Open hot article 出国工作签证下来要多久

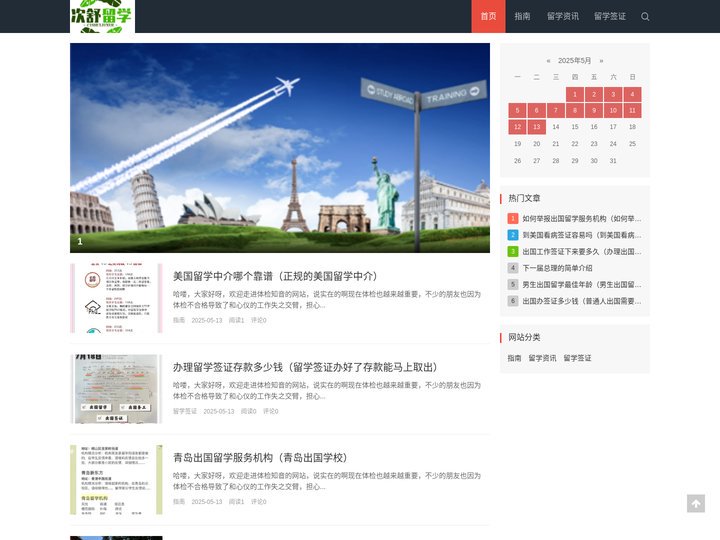coord(581,252)
